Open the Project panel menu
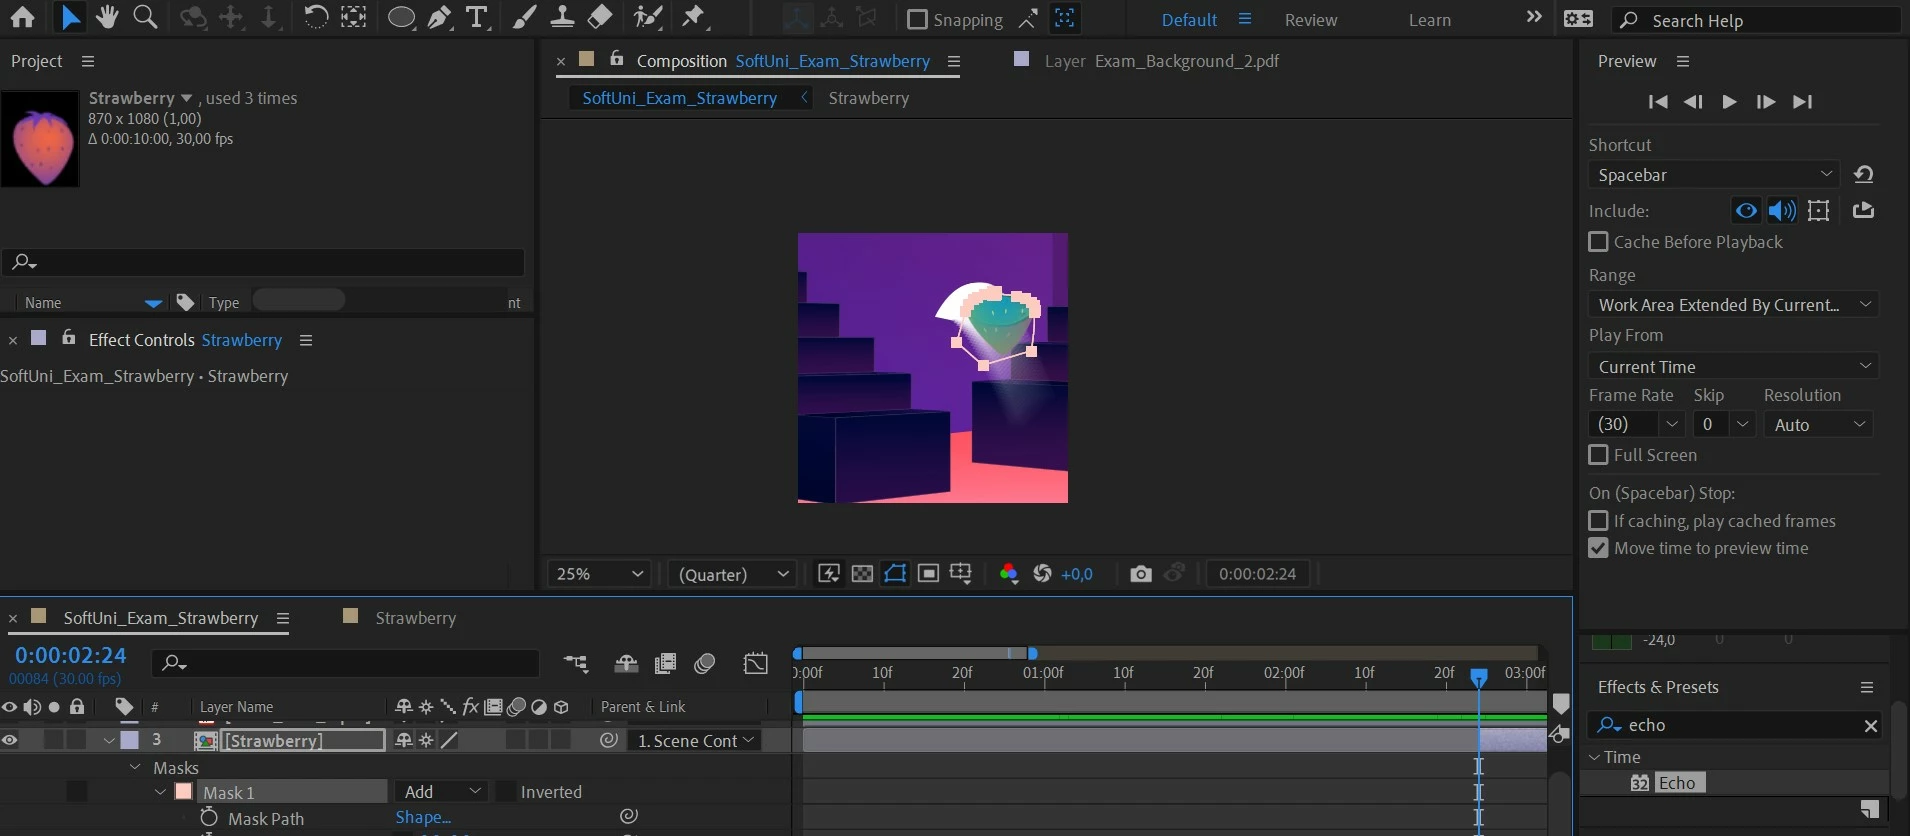The image size is (1910, 836). pos(88,61)
